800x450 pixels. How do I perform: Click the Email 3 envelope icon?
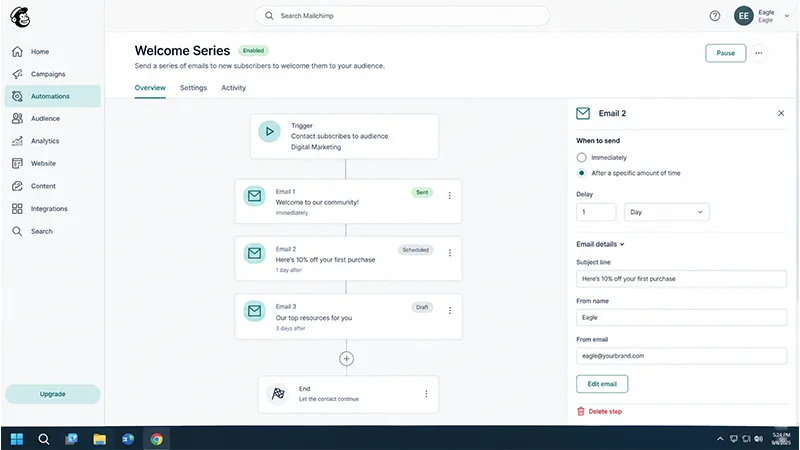[254, 311]
